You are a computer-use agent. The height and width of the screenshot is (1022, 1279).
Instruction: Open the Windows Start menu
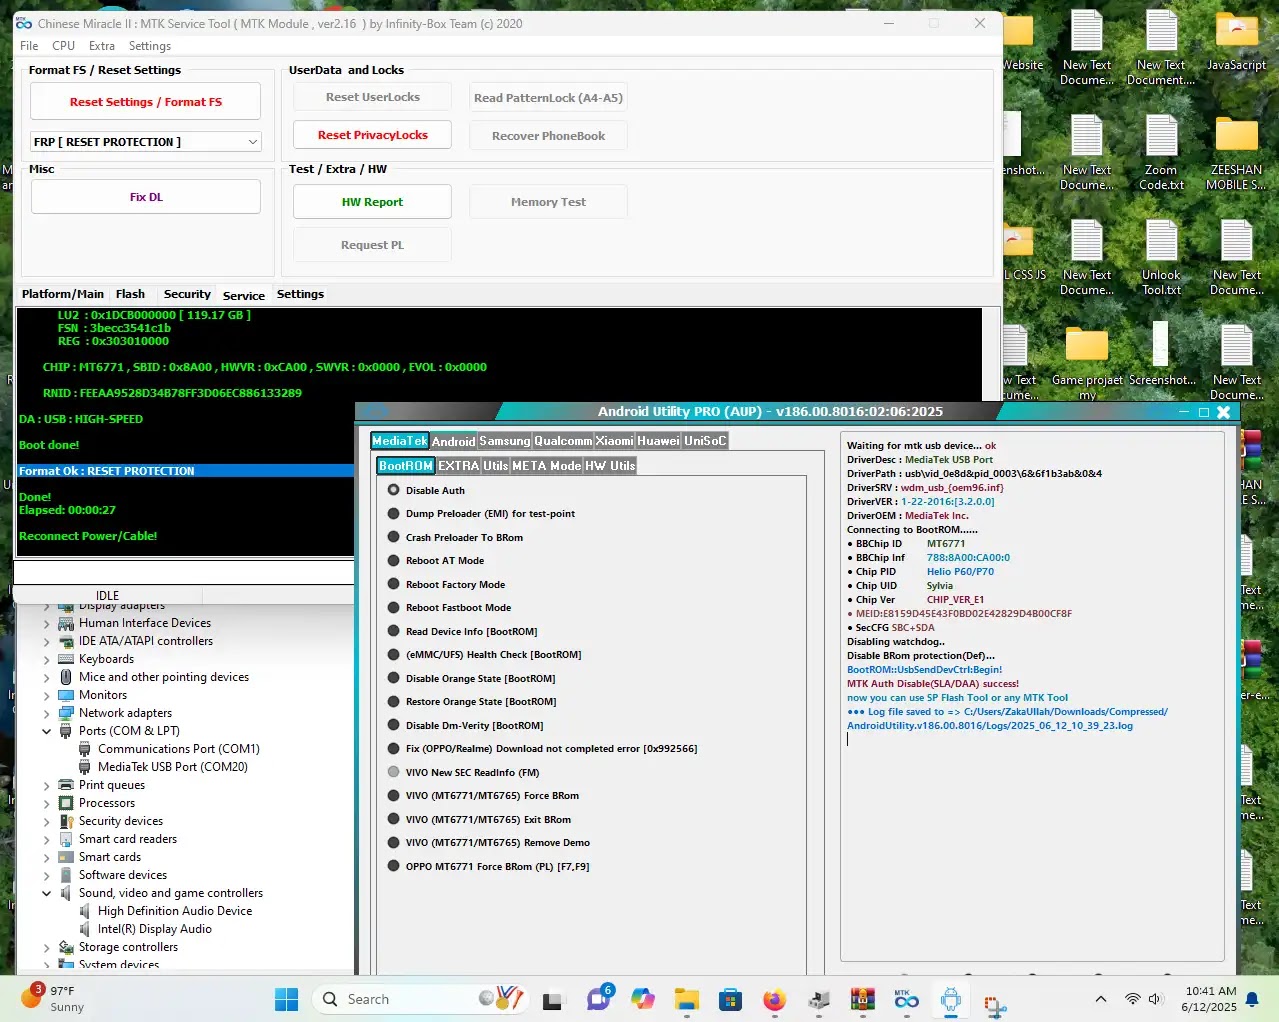[x=286, y=999]
